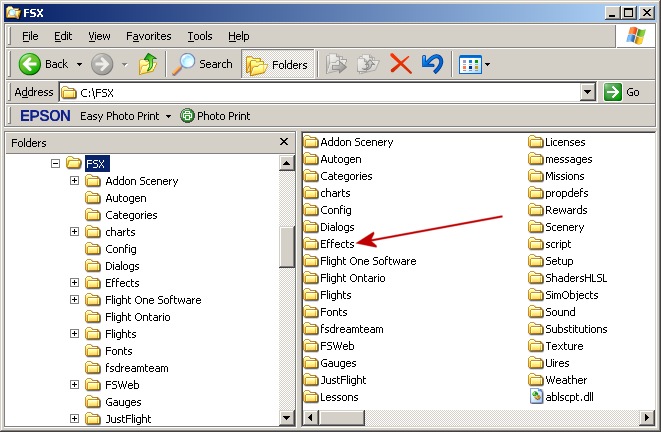Open the Favorites menu
The width and height of the screenshot is (661, 432).
point(148,36)
